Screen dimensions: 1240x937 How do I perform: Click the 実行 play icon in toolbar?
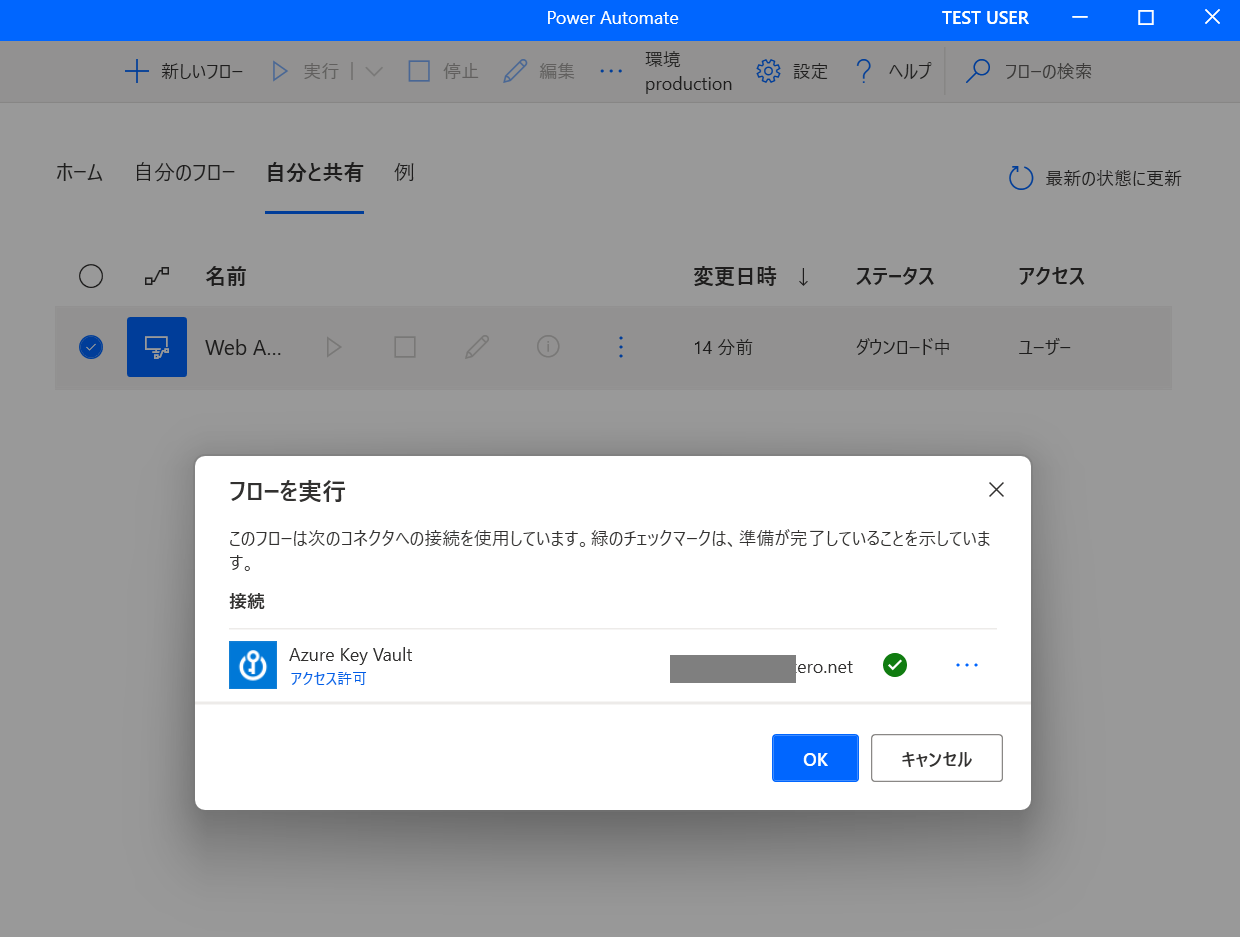[x=281, y=71]
